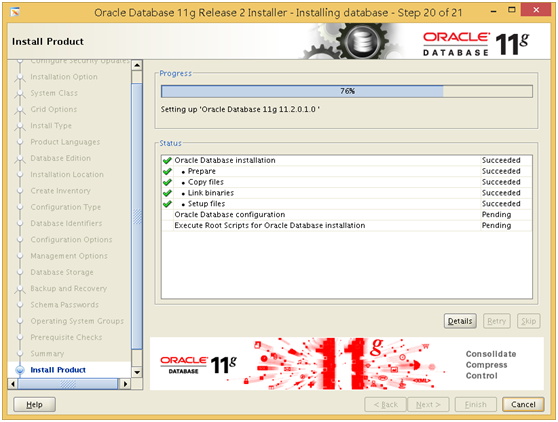Click the installer icon in the title bar
Image resolution: width=558 pixels, height=422 pixels.
click(15, 12)
